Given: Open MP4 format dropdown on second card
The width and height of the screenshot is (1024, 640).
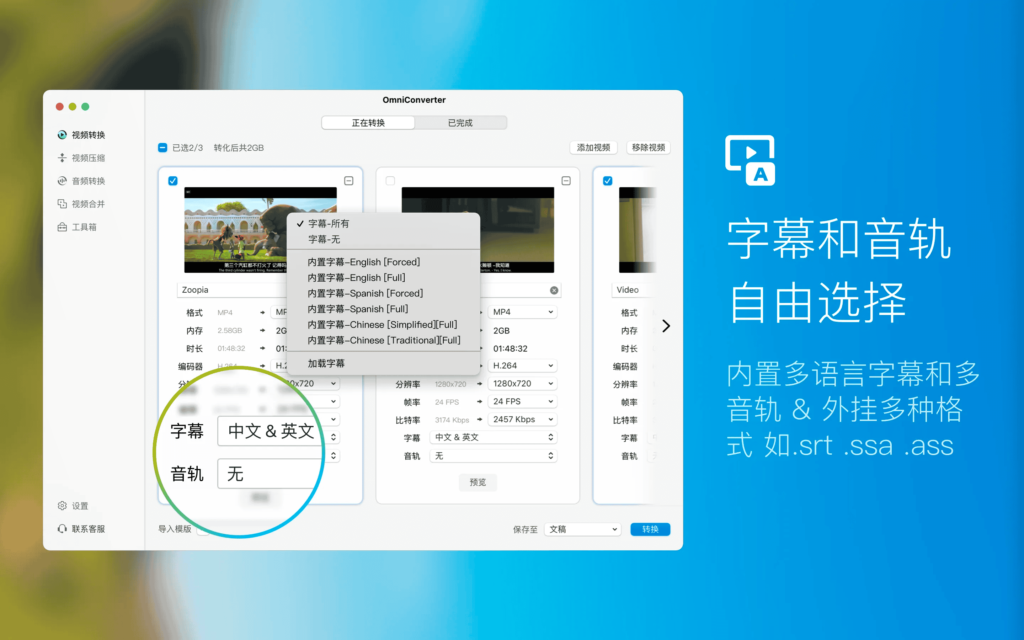Looking at the screenshot, I should coord(522,312).
